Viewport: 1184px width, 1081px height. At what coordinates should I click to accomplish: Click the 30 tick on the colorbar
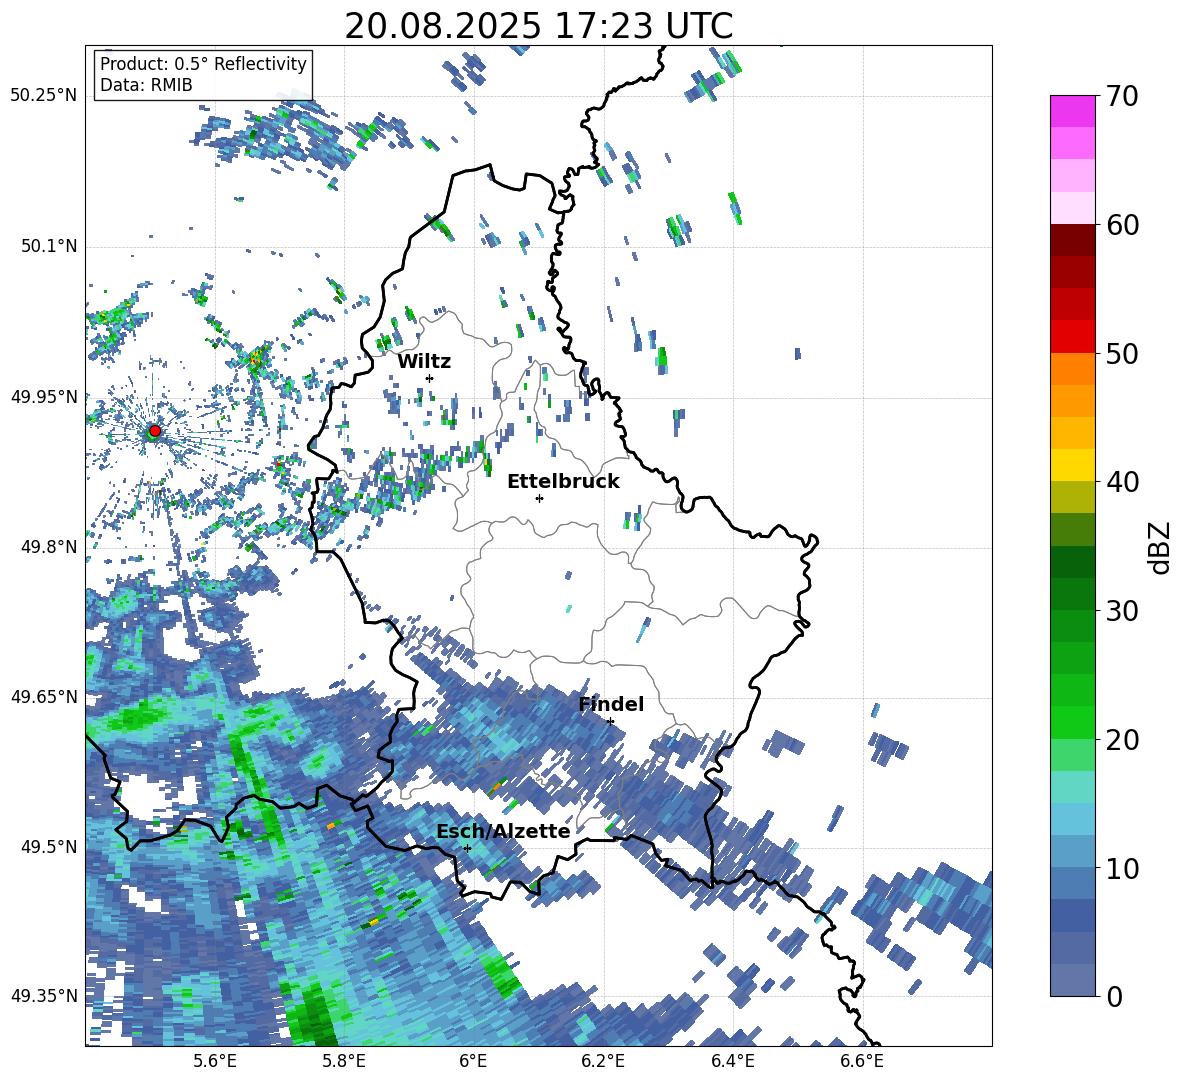coord(1121,611)
